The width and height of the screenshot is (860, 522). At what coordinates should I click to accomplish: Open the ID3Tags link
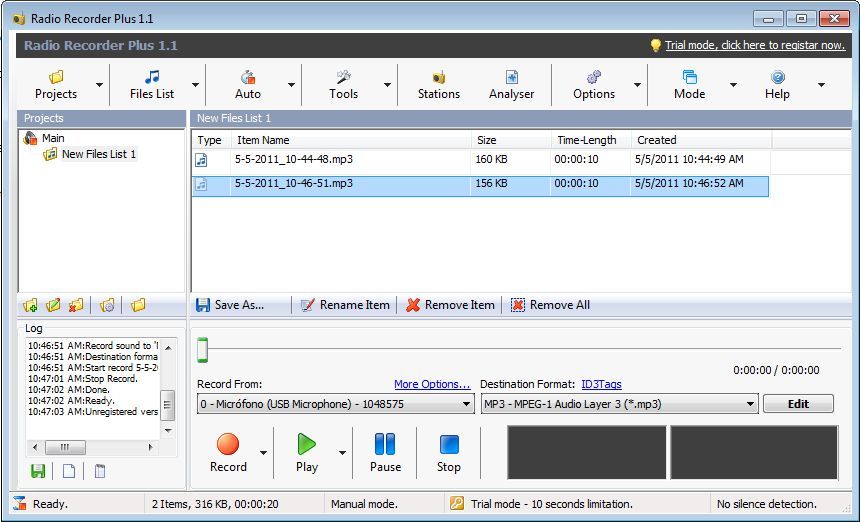coord(601,384)
